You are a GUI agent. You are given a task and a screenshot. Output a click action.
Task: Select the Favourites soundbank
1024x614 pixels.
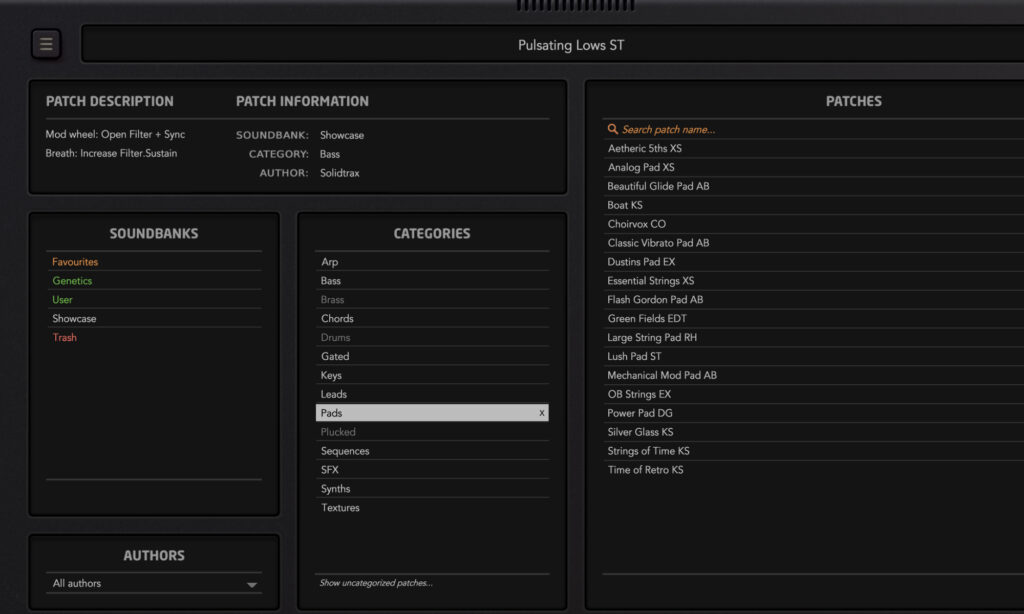[75, 262]
